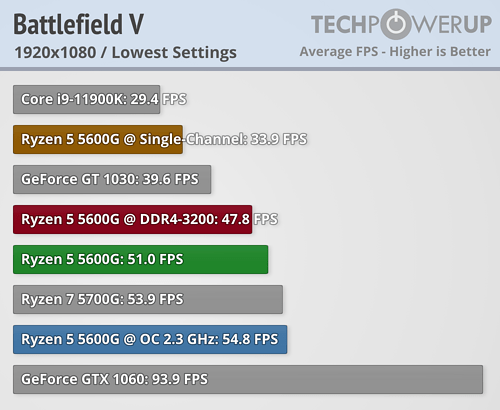Select the GeForce GTX 1060 93.9 FPS bar
Screen dimensions: 500x410
[x=248, y=379]
